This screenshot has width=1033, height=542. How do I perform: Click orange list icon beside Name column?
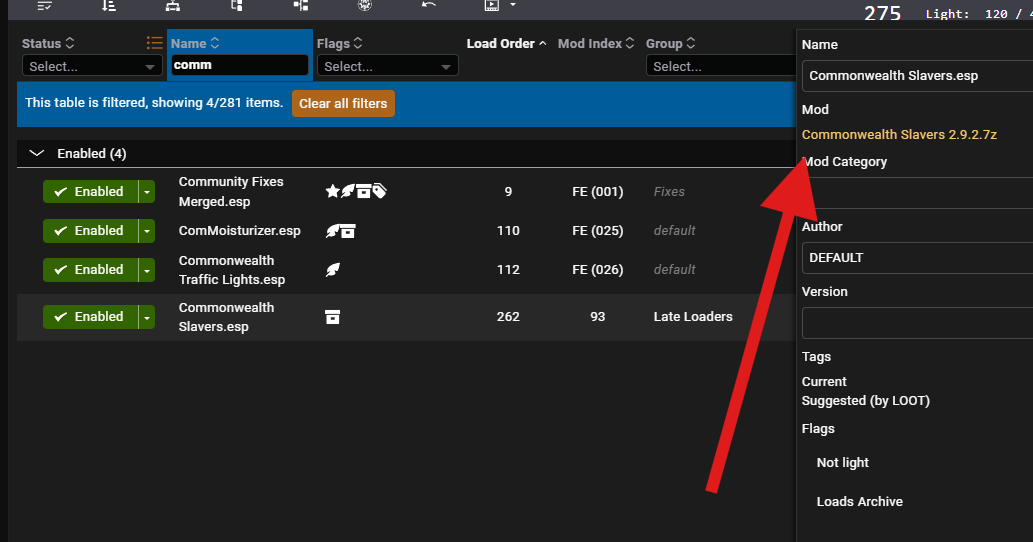[154, 43]
